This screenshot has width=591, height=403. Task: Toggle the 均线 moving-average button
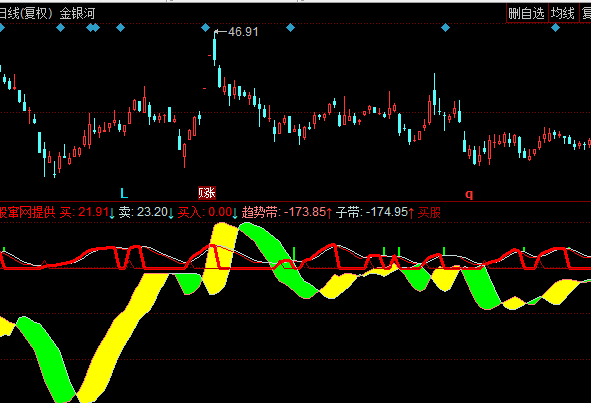coord(563,14)
